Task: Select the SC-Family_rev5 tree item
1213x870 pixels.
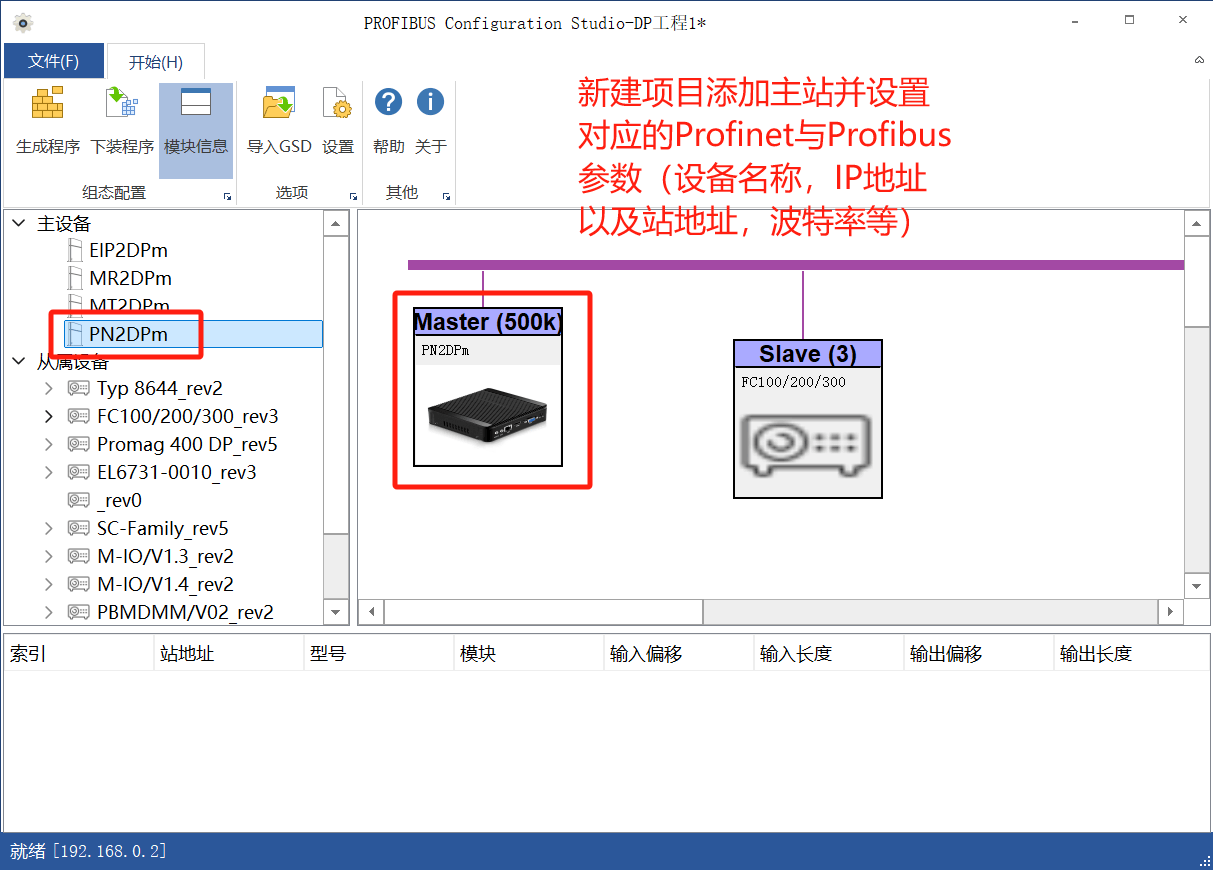Action: [163, 528]
